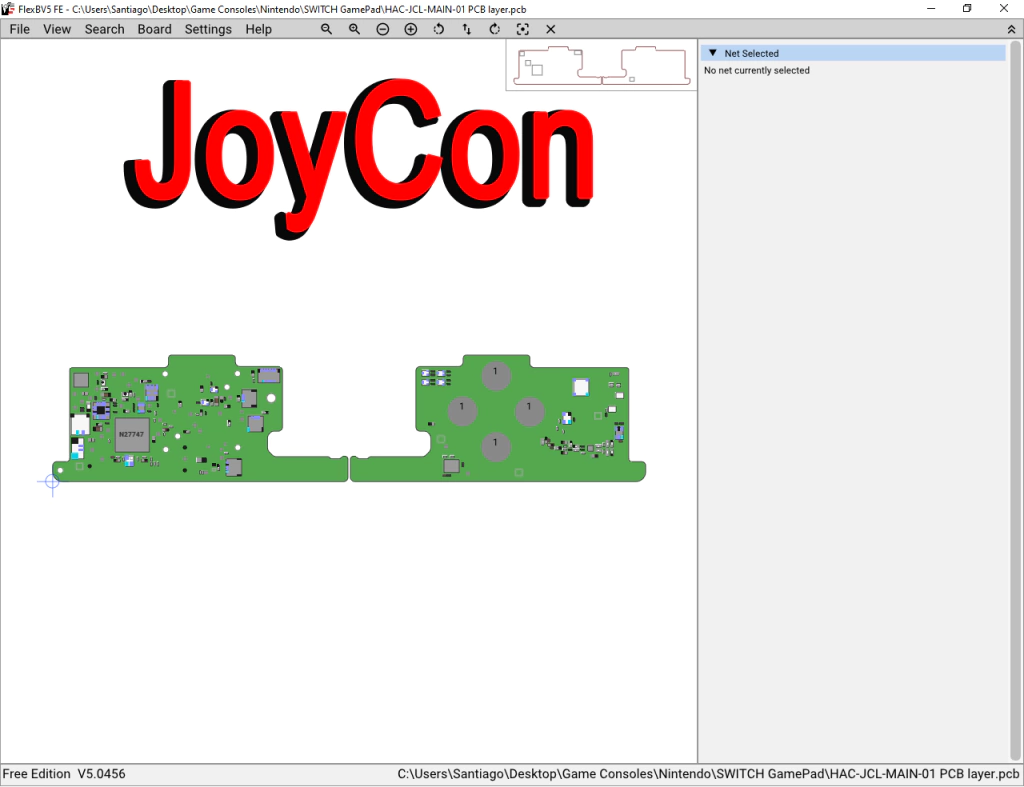Minimize the FlexBV5 window
This screenshot has height=787, width=1024.
click(931, 8)
